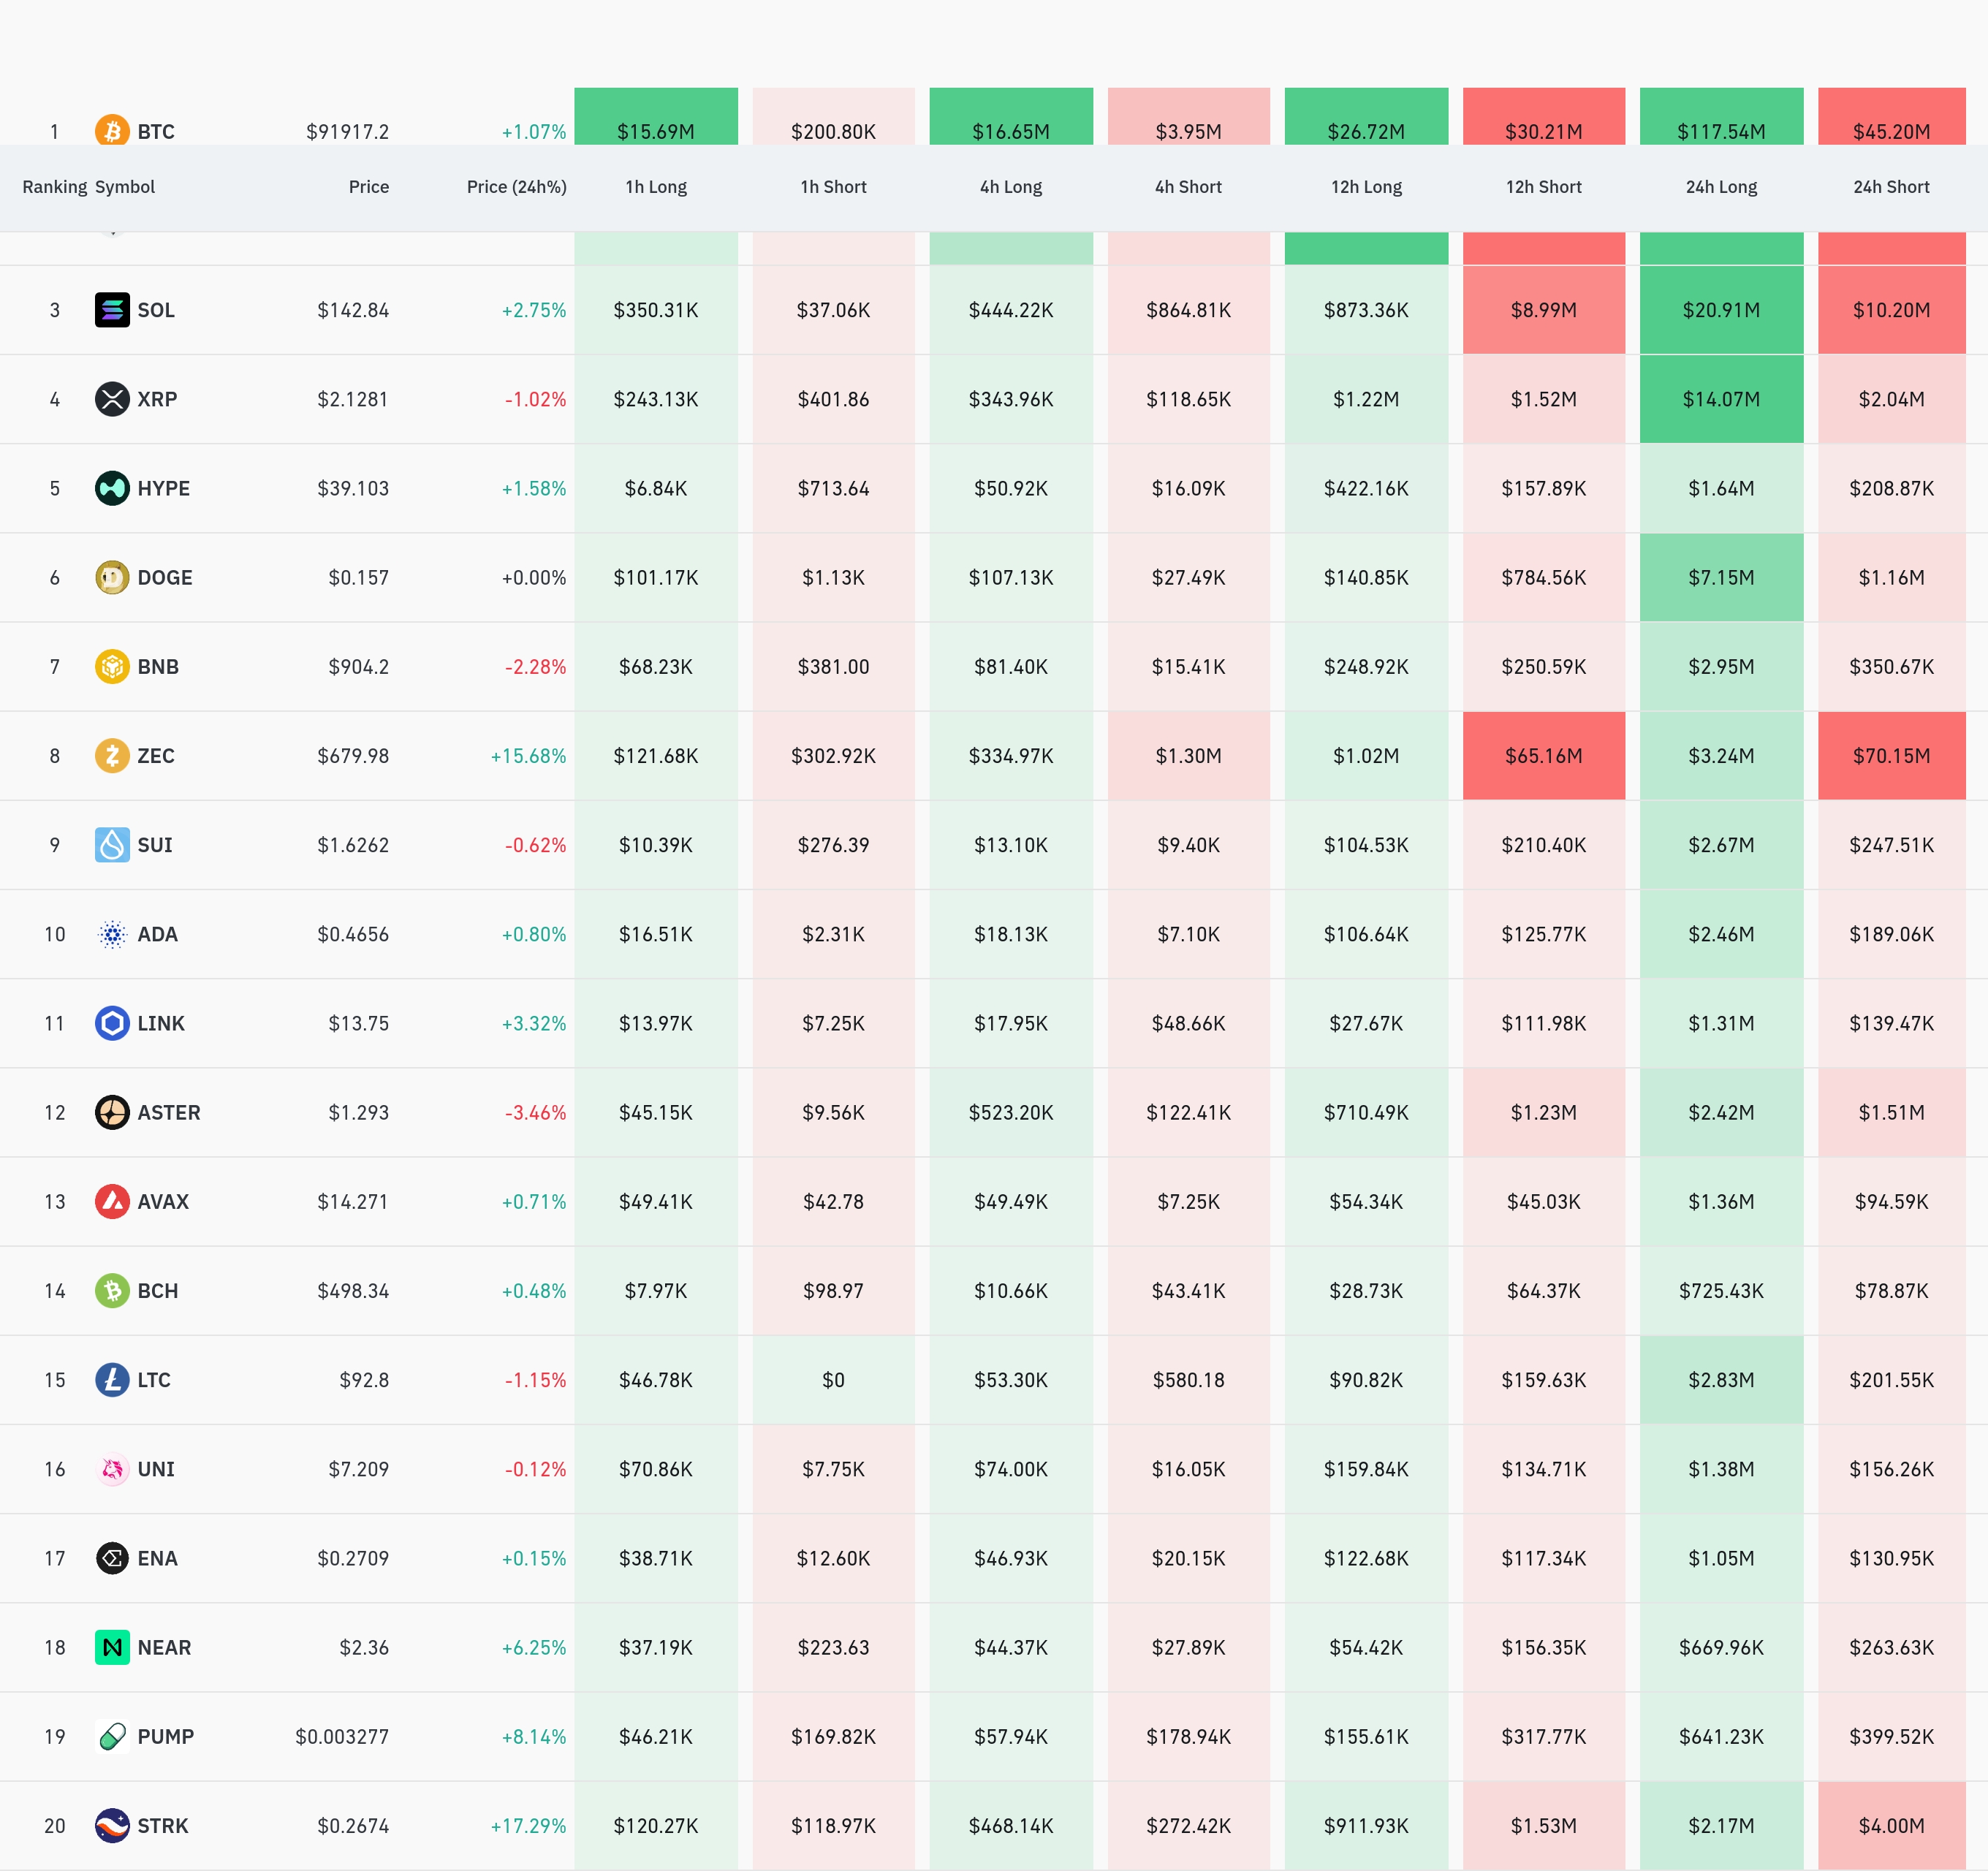
Task: Click the STRK coin icon
Action: tap(112, 1825)
